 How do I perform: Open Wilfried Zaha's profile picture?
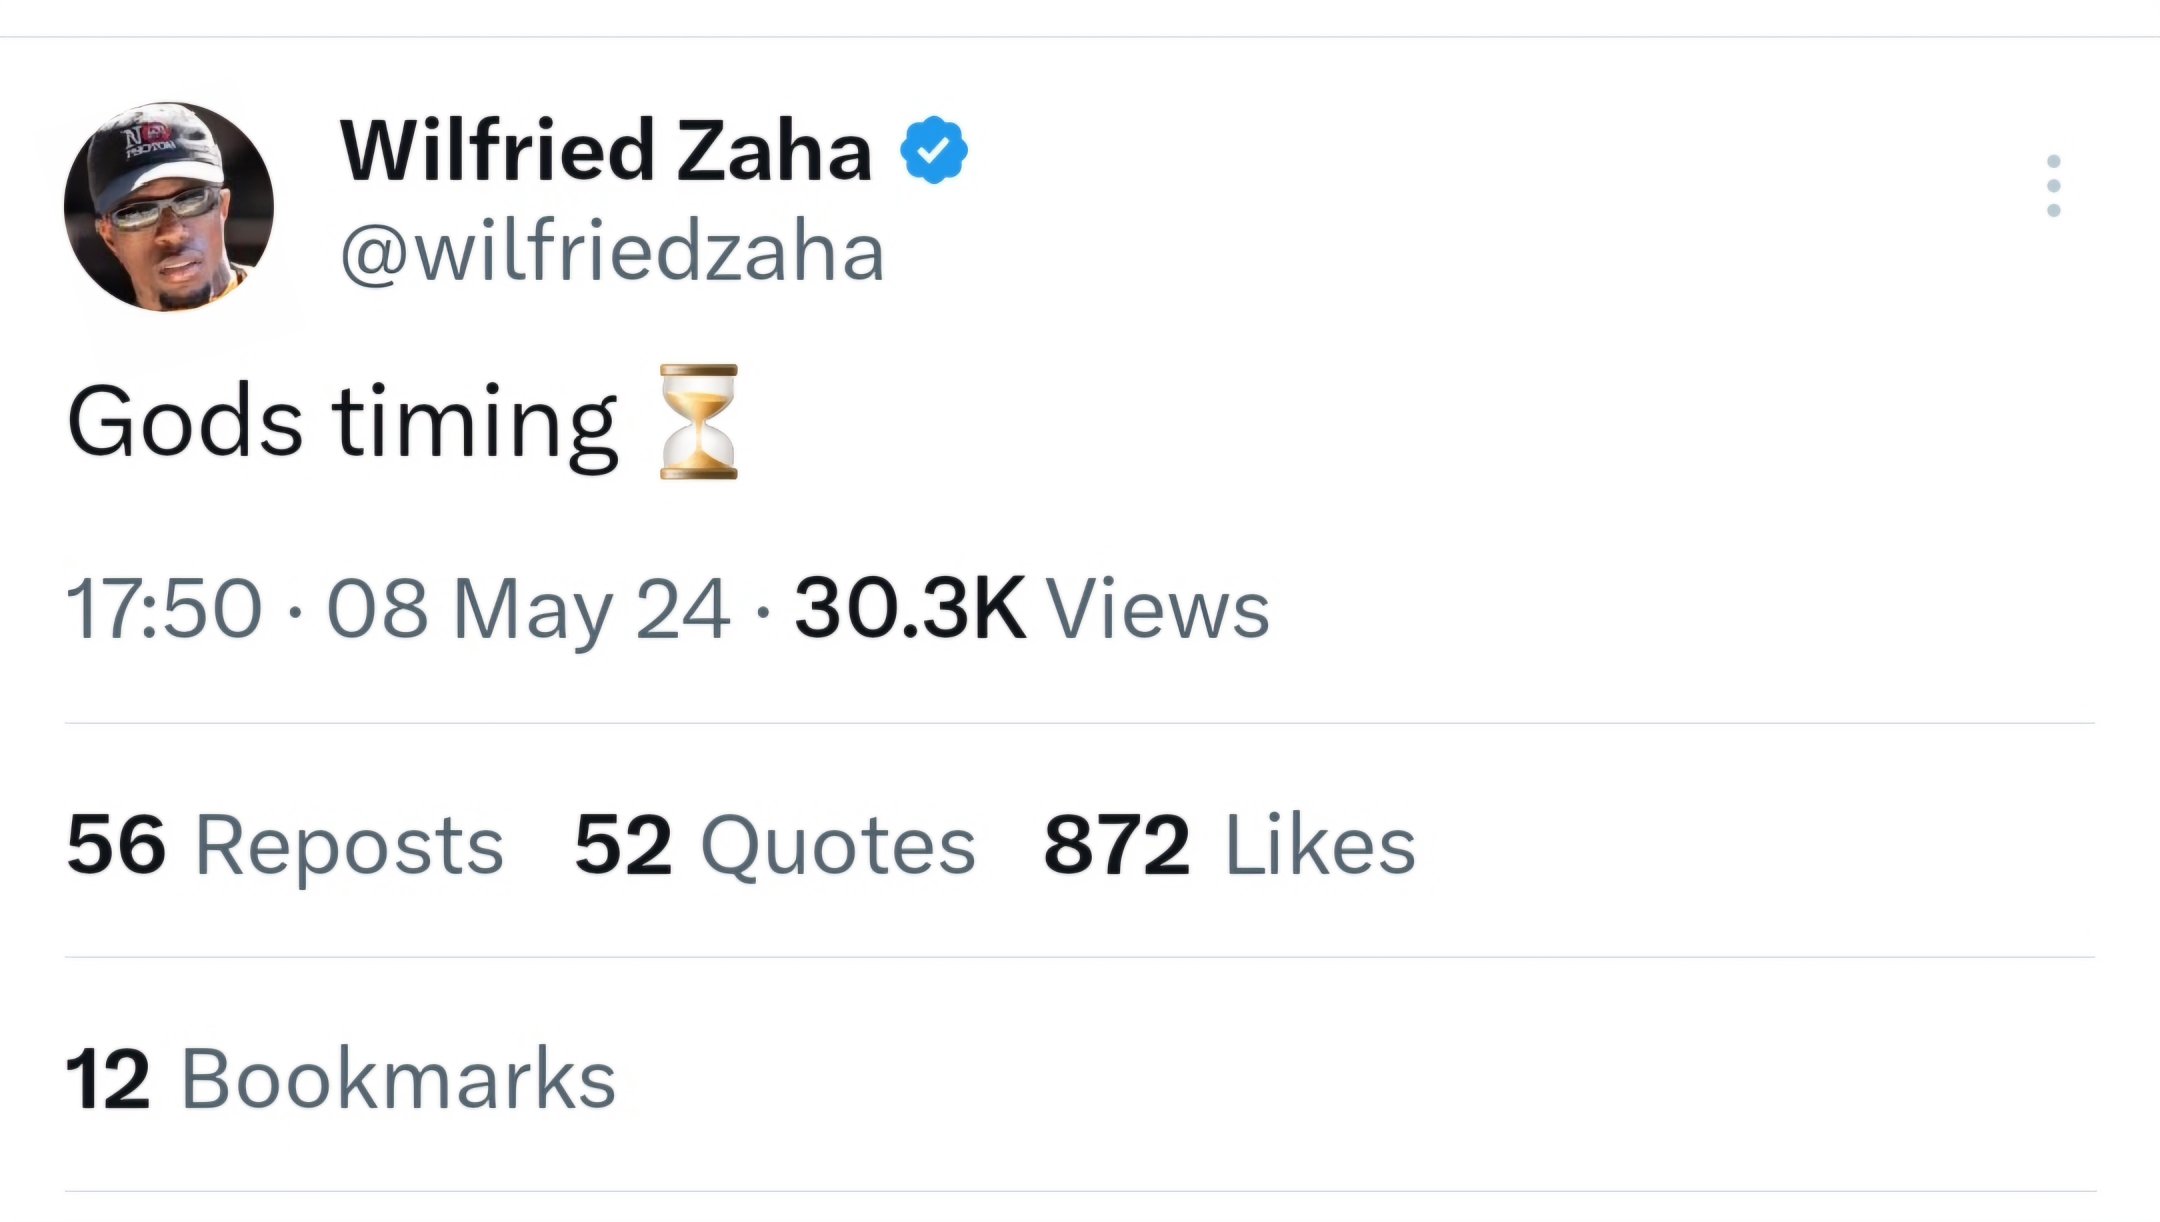(168, 207)
